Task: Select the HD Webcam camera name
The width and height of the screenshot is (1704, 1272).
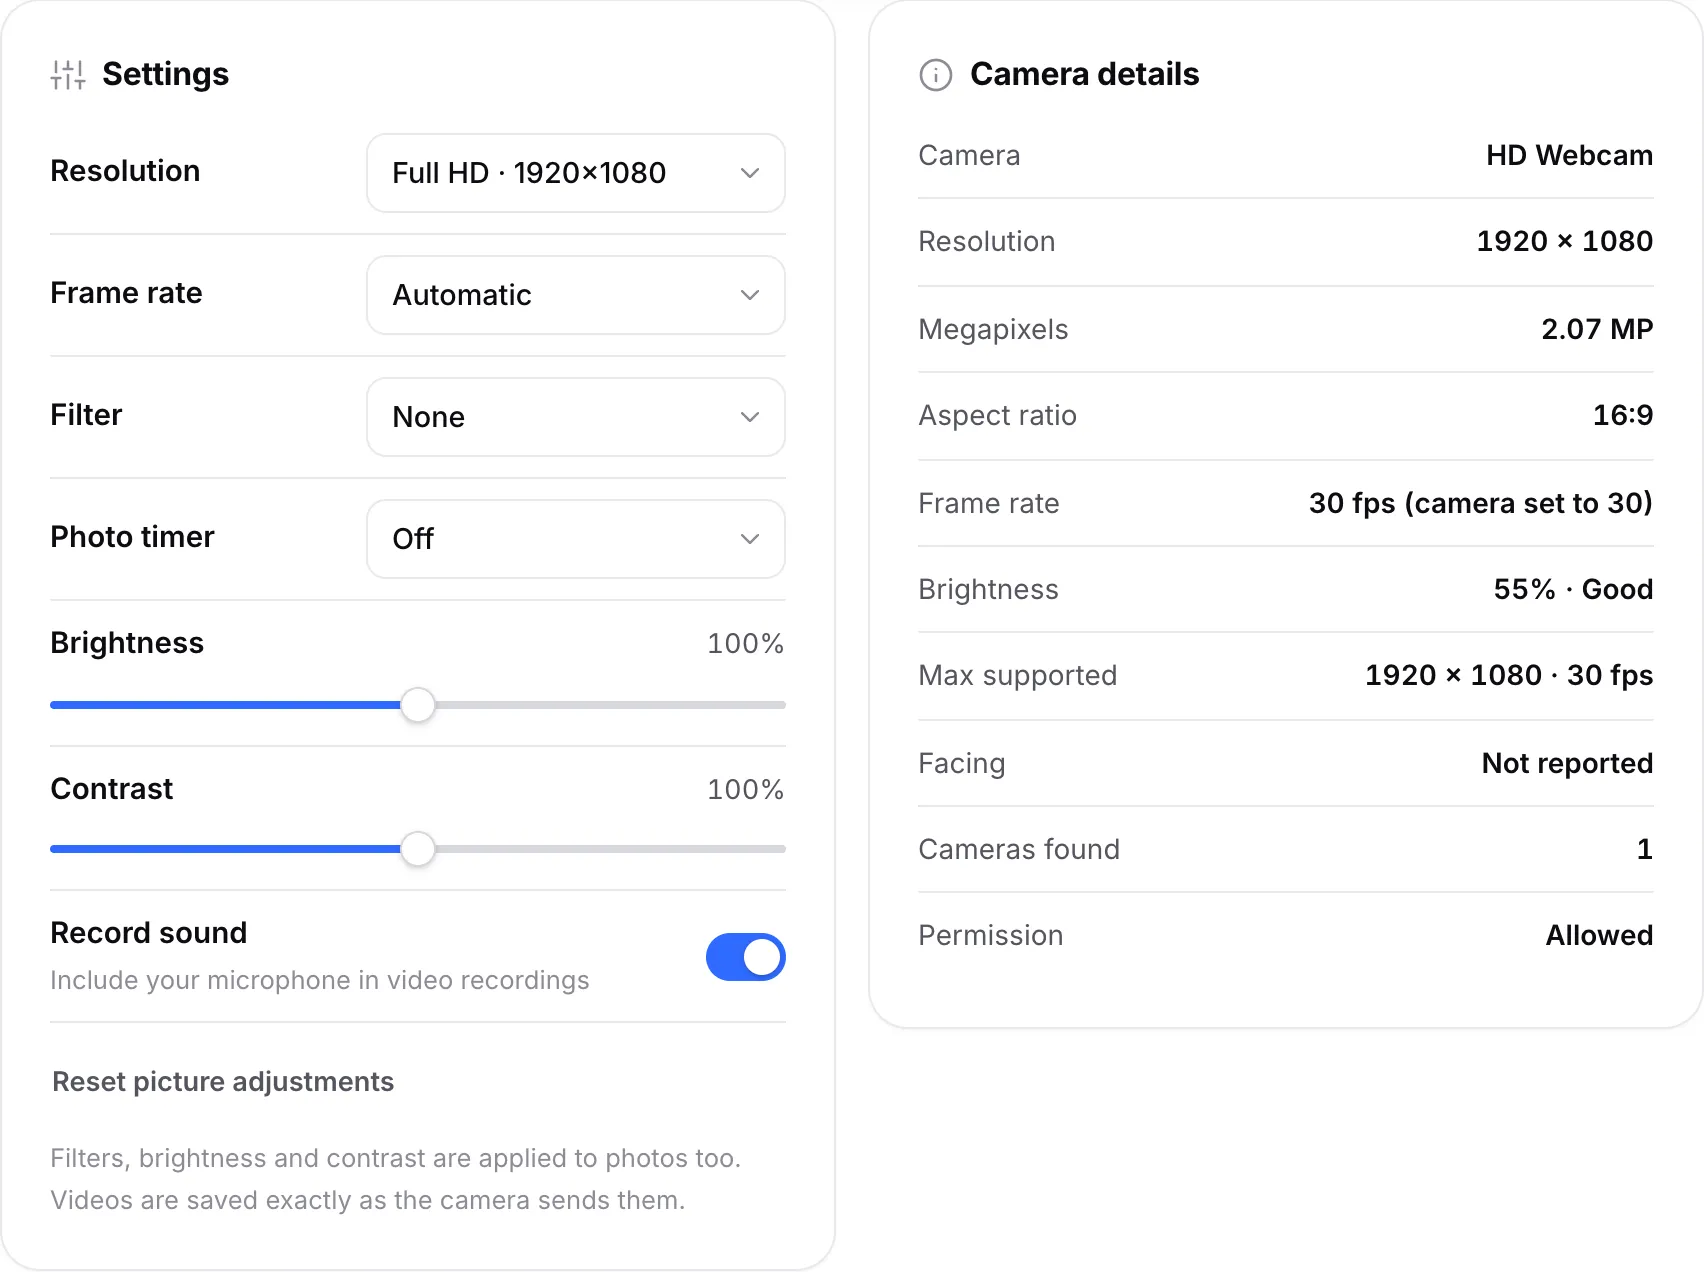Action: point(1569,155)
